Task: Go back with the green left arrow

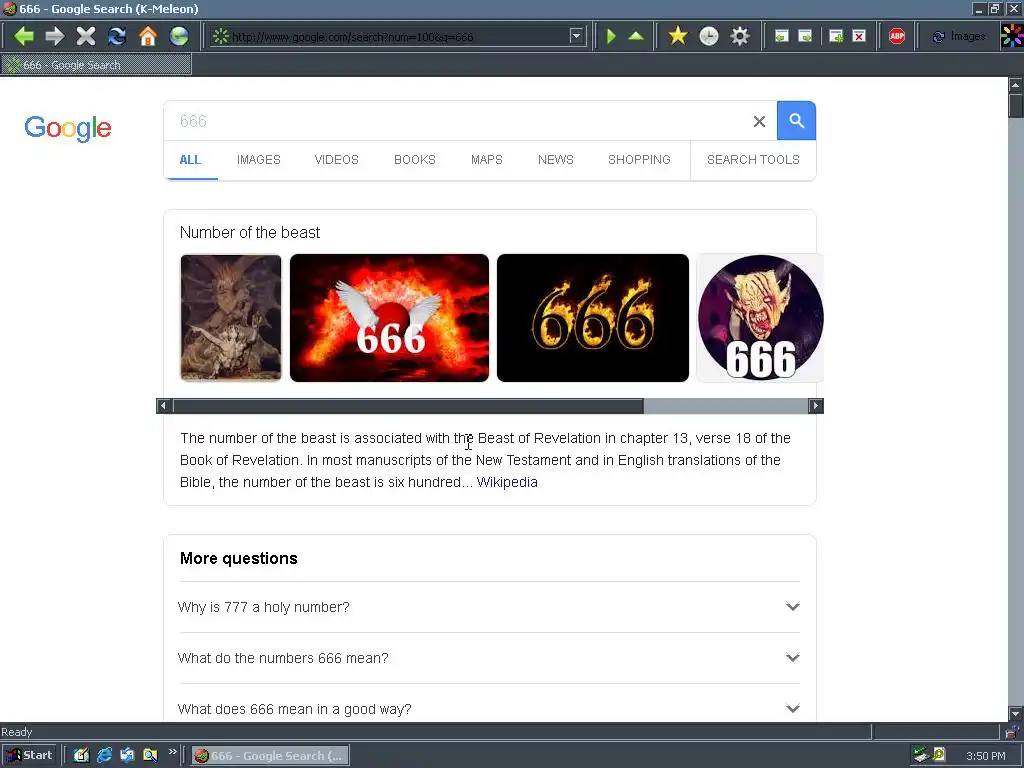Action: coord(24,36)
